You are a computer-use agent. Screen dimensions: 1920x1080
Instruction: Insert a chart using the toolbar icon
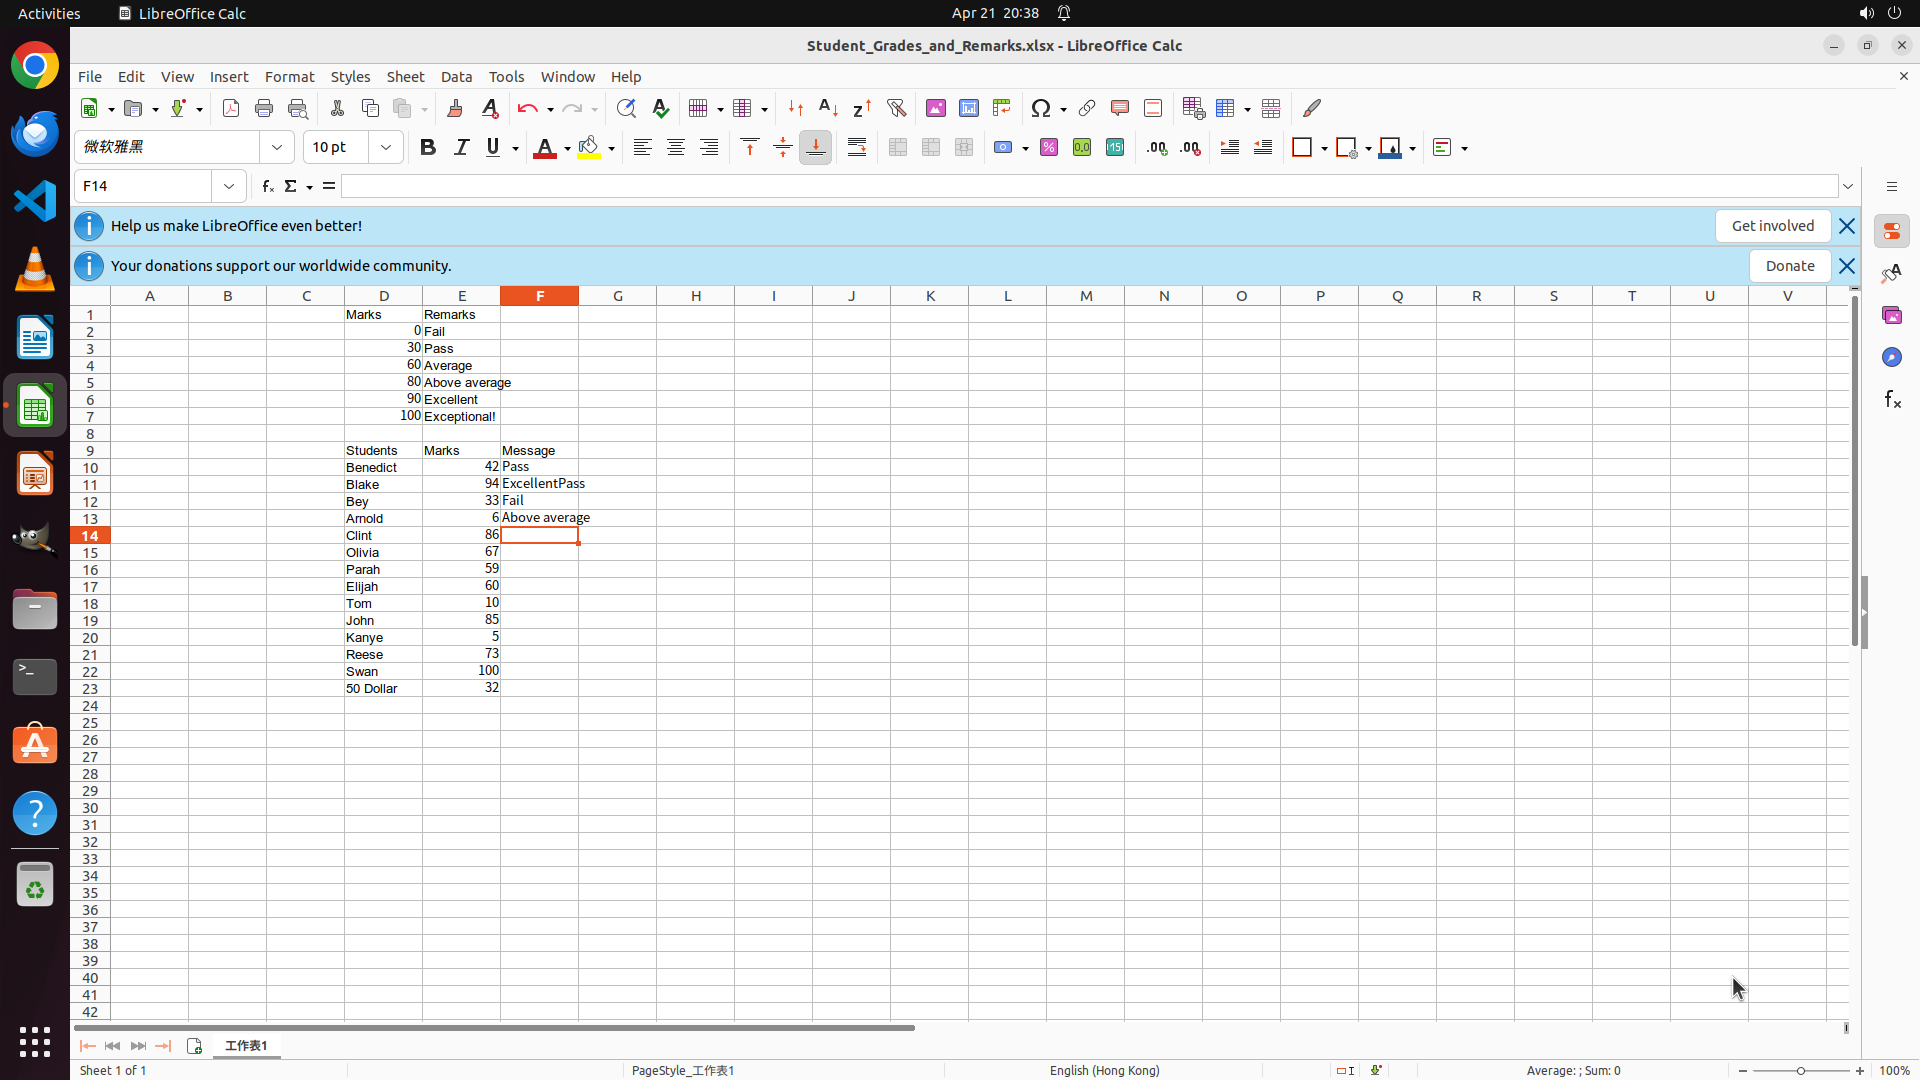[969, 108]
